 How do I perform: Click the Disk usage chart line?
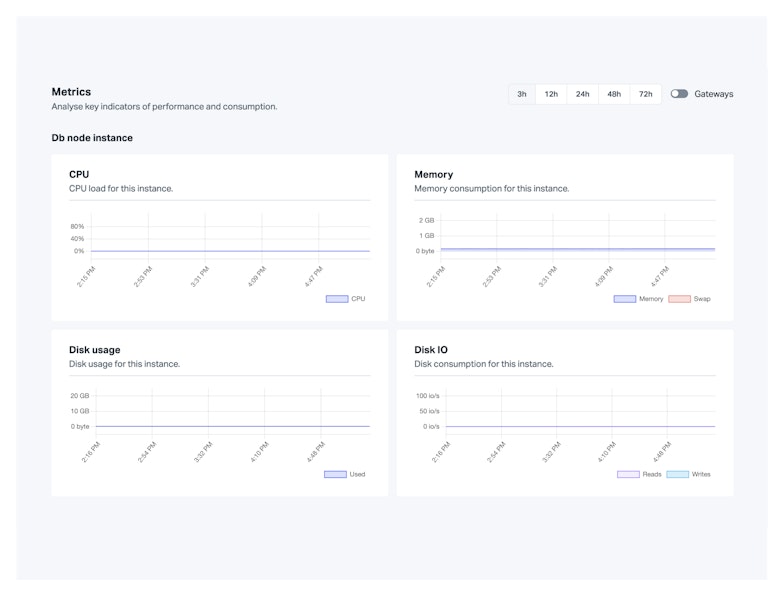[230, 427]
